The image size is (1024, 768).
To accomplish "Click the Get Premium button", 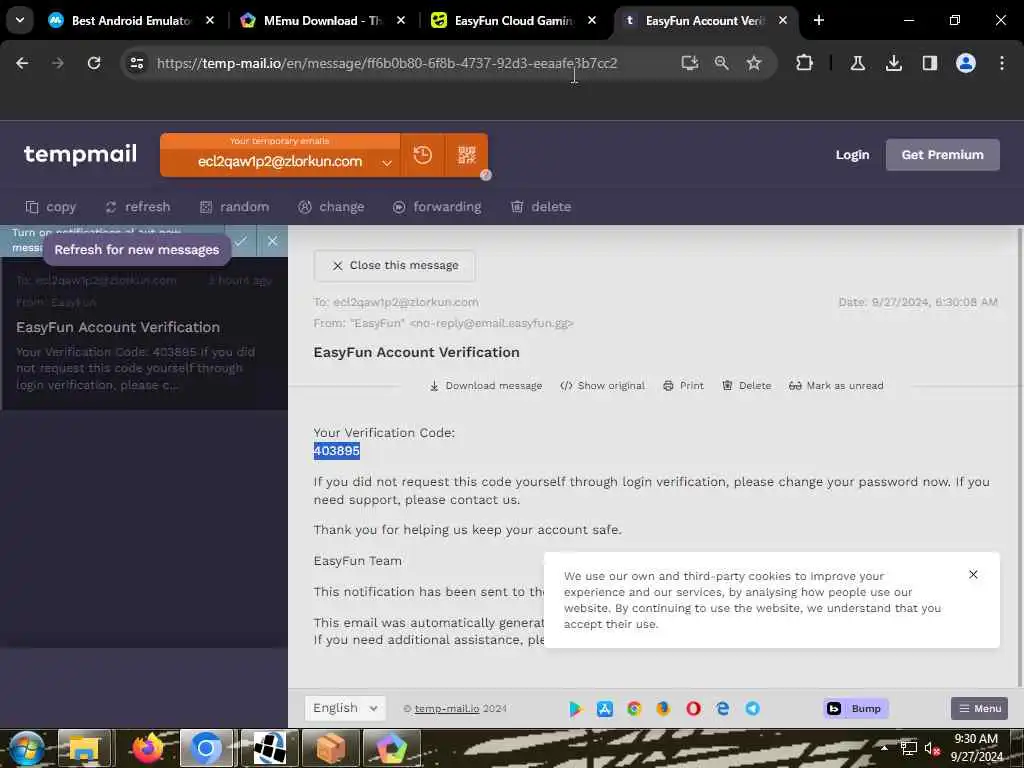I will coord(942,155).
